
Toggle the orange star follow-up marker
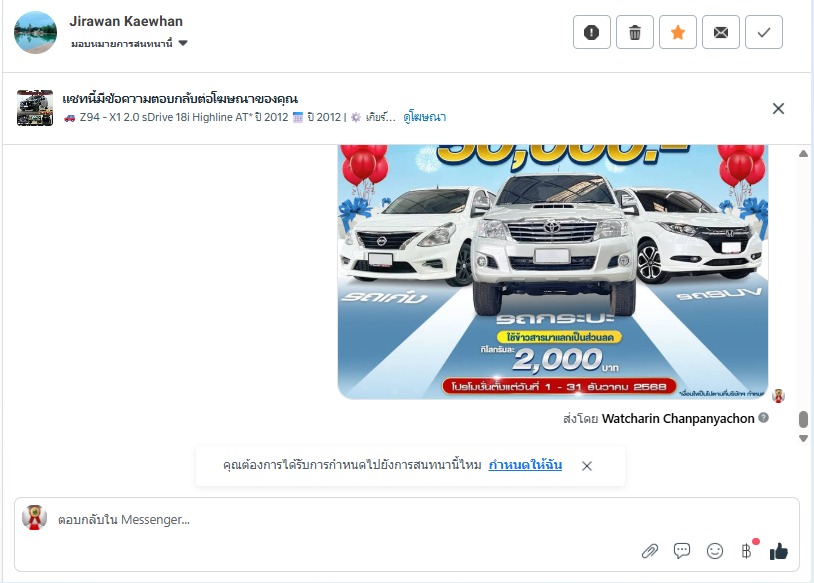677,32
